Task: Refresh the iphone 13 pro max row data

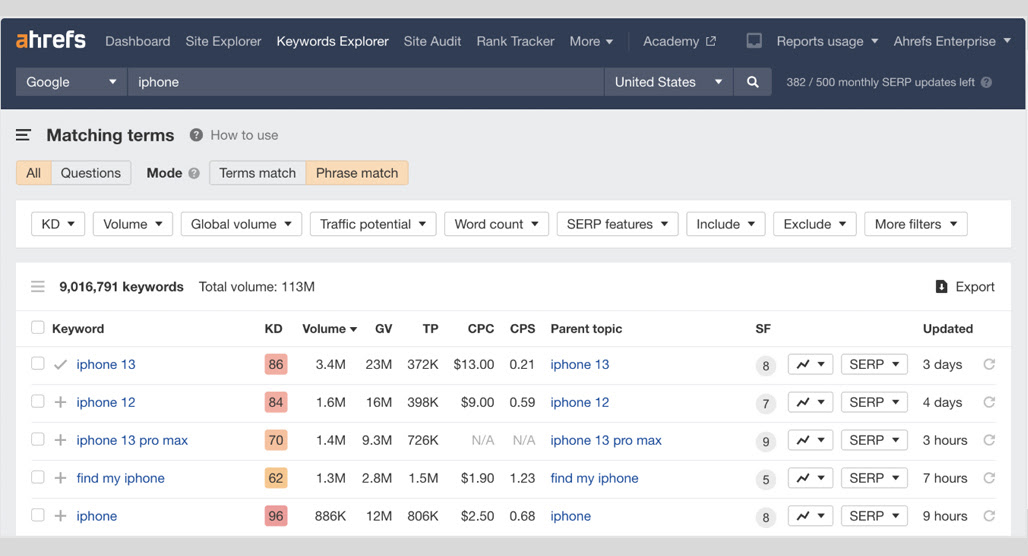Action: [989, 440]
